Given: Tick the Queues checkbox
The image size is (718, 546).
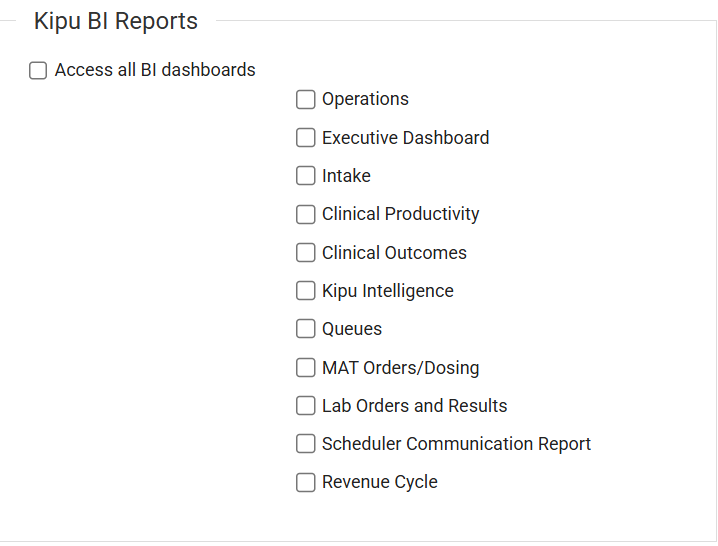Looking at the screenshot, I should click(x=306, y=329).
